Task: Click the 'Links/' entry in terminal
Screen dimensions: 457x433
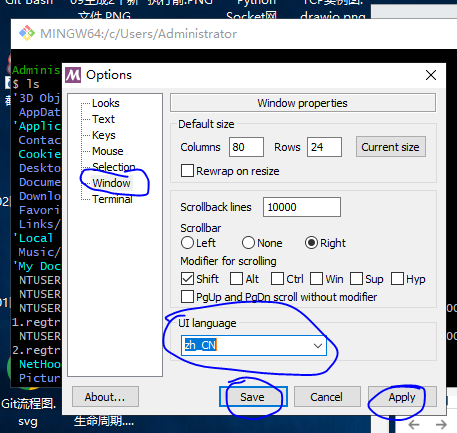Action: tap(39, 224)
